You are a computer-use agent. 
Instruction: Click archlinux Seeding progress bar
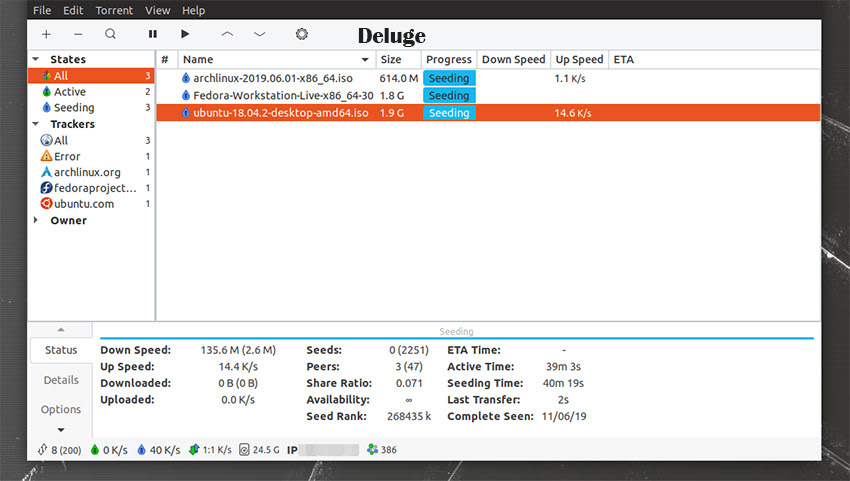point(449,78)
